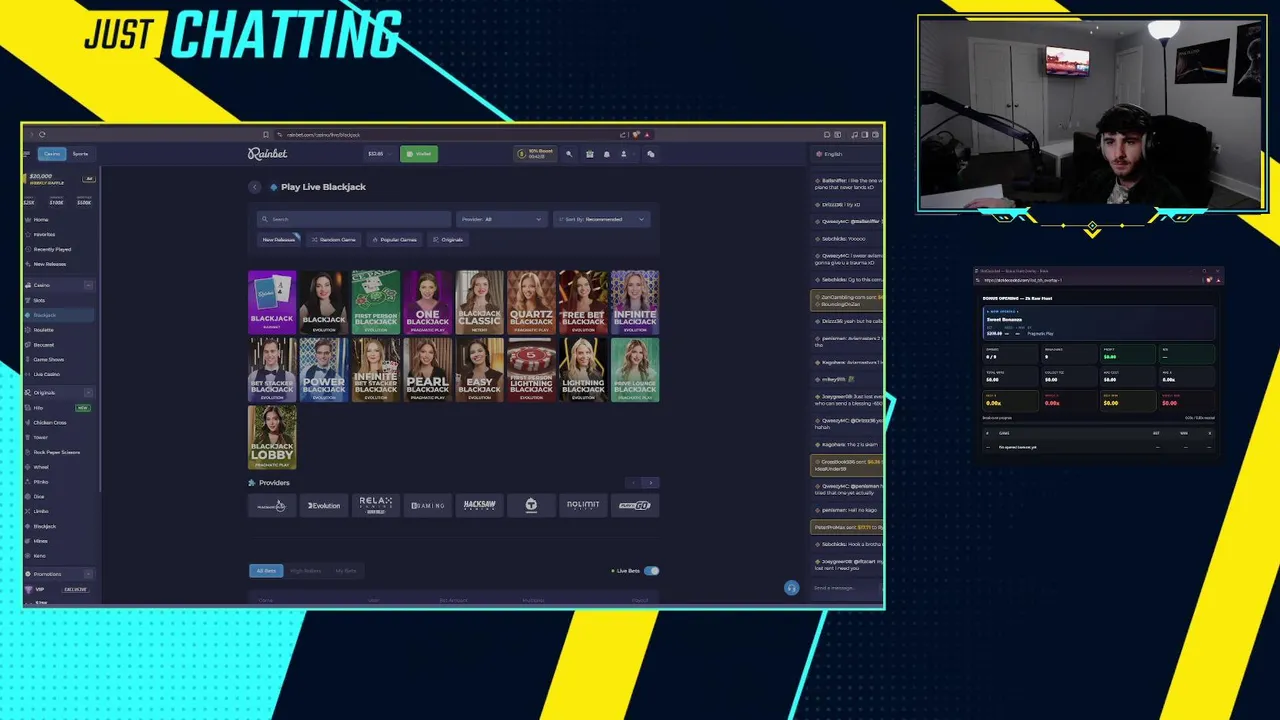Show previous providers with left arrow

coord(635,483)
